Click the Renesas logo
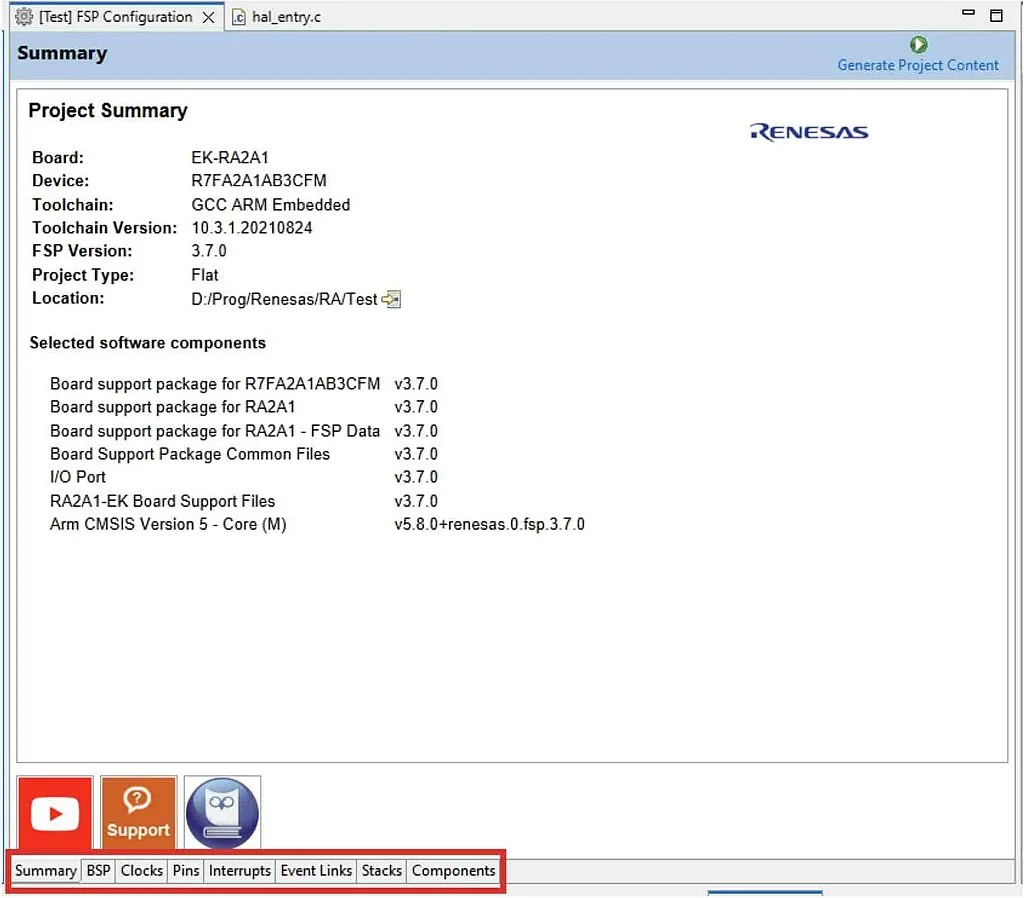Screen dimensions: 1024x898 808,130
